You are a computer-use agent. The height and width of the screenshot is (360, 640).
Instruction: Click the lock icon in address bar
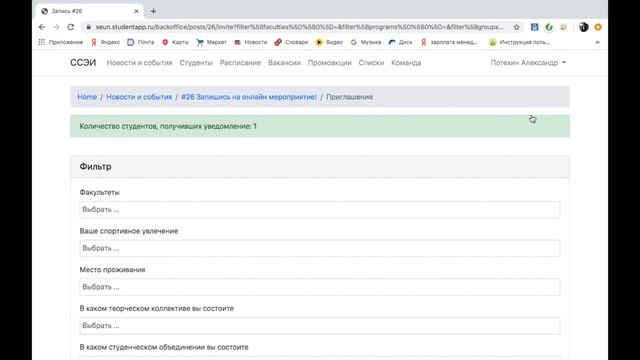coord(88,27)
